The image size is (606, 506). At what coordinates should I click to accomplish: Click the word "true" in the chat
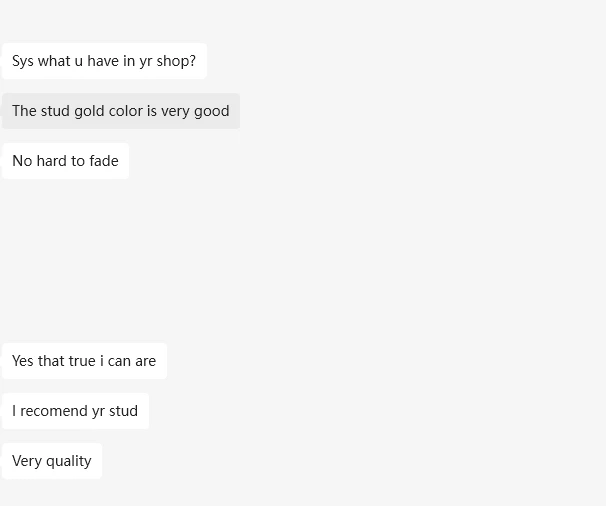click(82, 361)
